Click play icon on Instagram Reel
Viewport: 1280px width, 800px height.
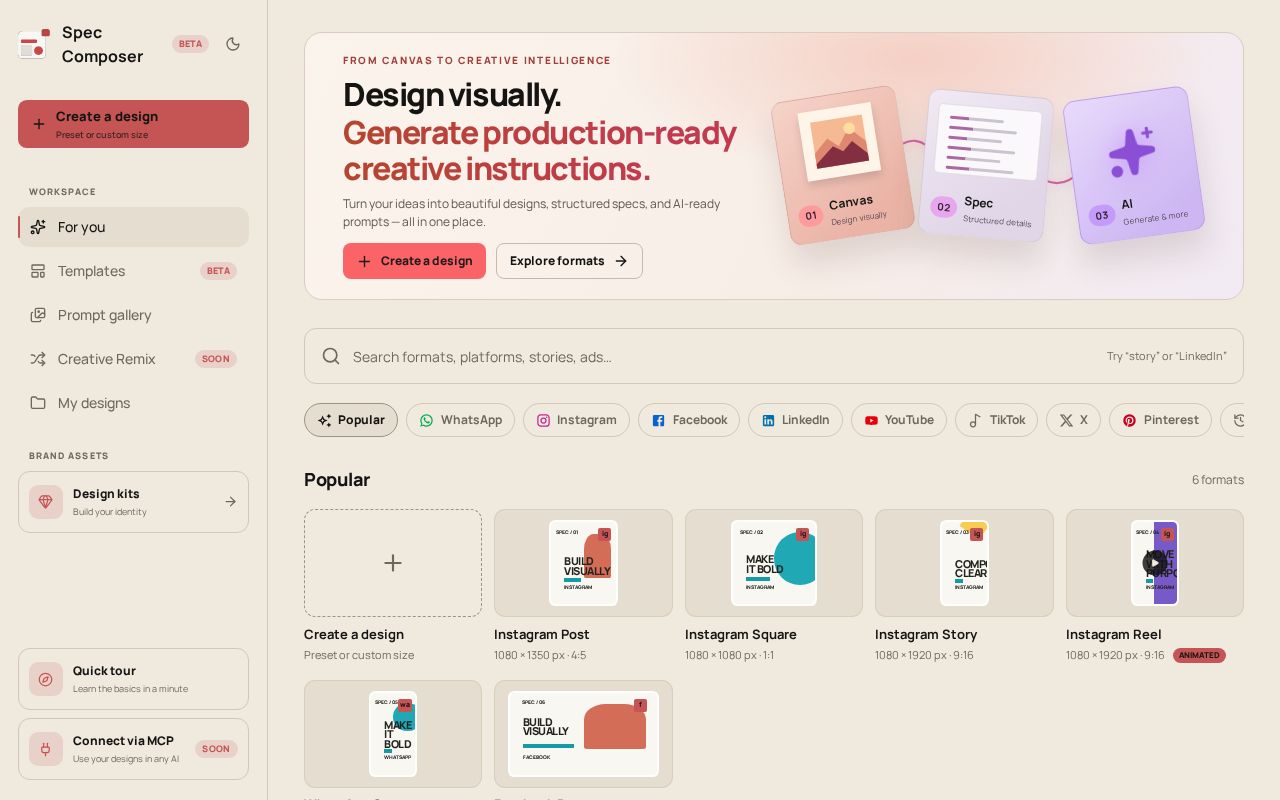click(1154, 563)
